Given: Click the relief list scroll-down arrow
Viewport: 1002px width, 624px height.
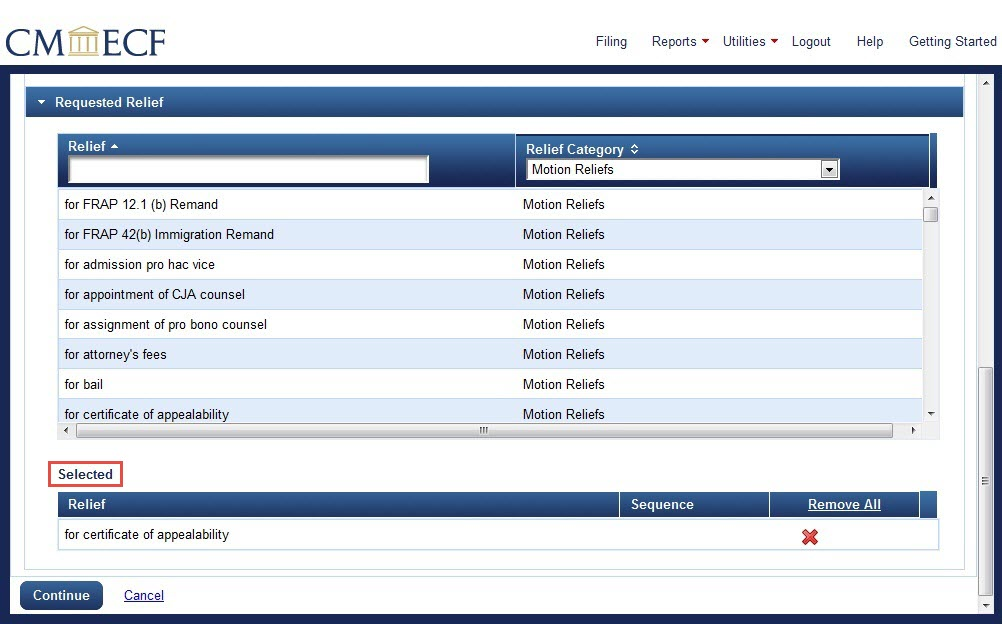Looking at the screenshot, I should pos(930,414).
